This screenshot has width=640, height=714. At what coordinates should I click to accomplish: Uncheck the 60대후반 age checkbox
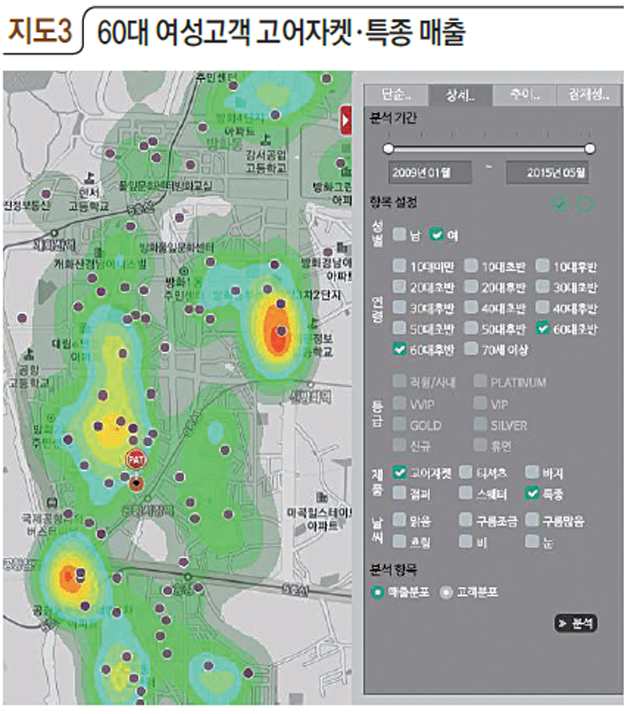tap(399, 349)
